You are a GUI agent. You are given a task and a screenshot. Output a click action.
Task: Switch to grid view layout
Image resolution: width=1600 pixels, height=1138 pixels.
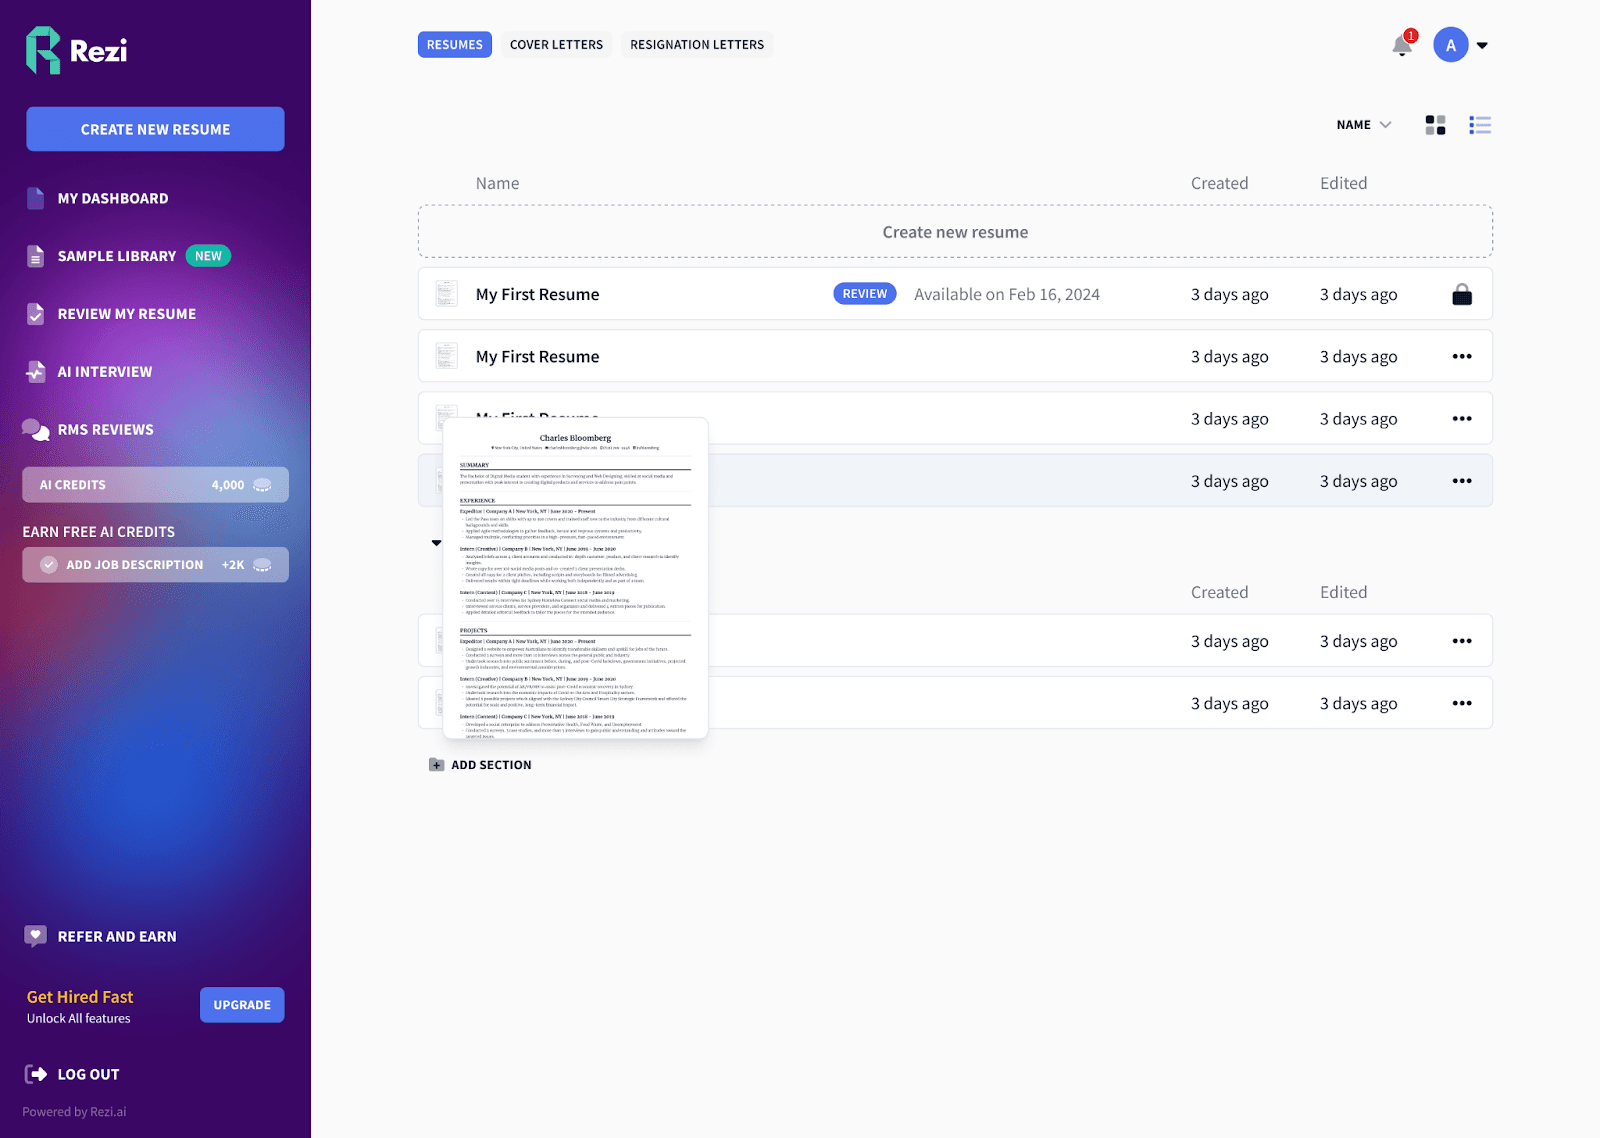pyautogui.click(x=1435, y=125)
